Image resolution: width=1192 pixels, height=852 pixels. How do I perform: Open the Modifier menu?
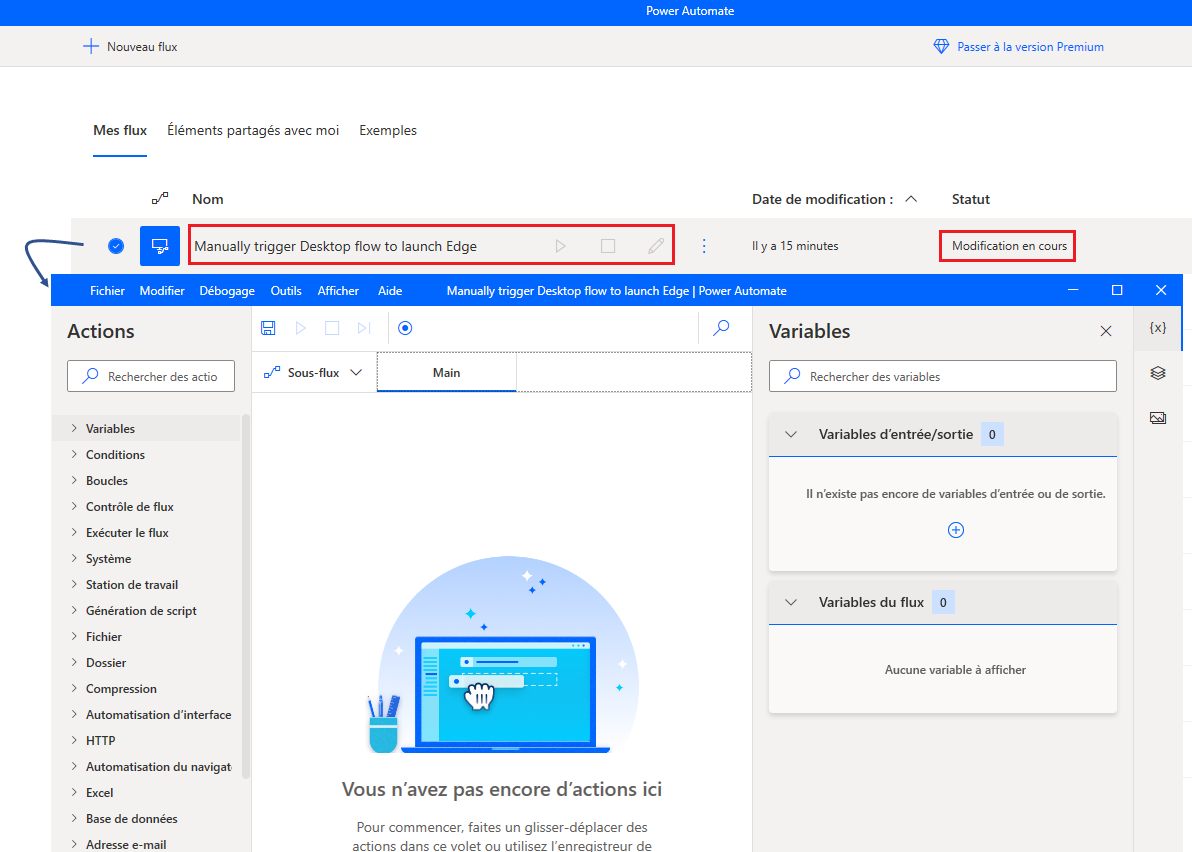coord(162,290)
